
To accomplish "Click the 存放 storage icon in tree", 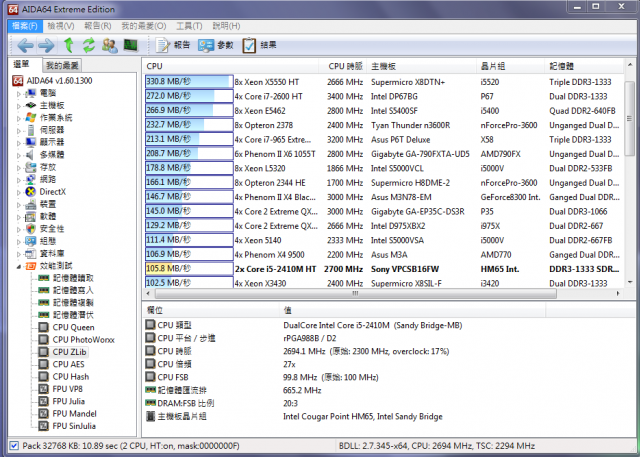I will click(x=31, y=167).
